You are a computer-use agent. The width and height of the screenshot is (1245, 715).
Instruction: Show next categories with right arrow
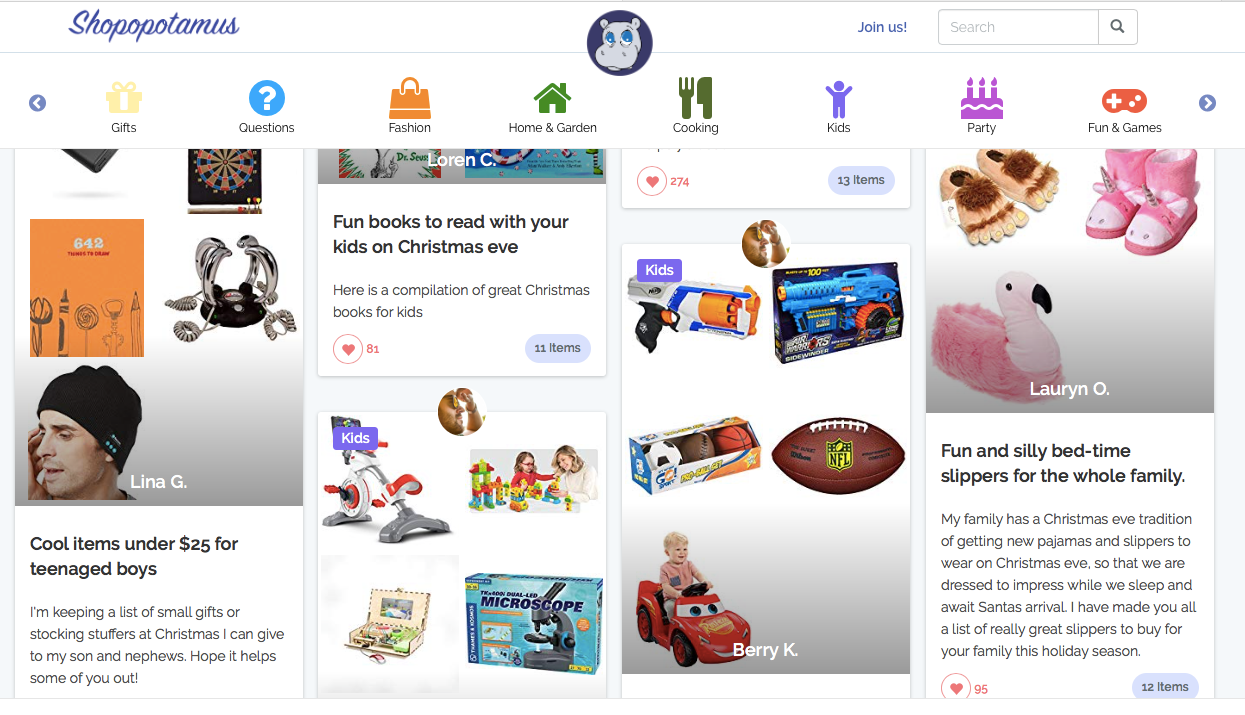point(1207,103)
